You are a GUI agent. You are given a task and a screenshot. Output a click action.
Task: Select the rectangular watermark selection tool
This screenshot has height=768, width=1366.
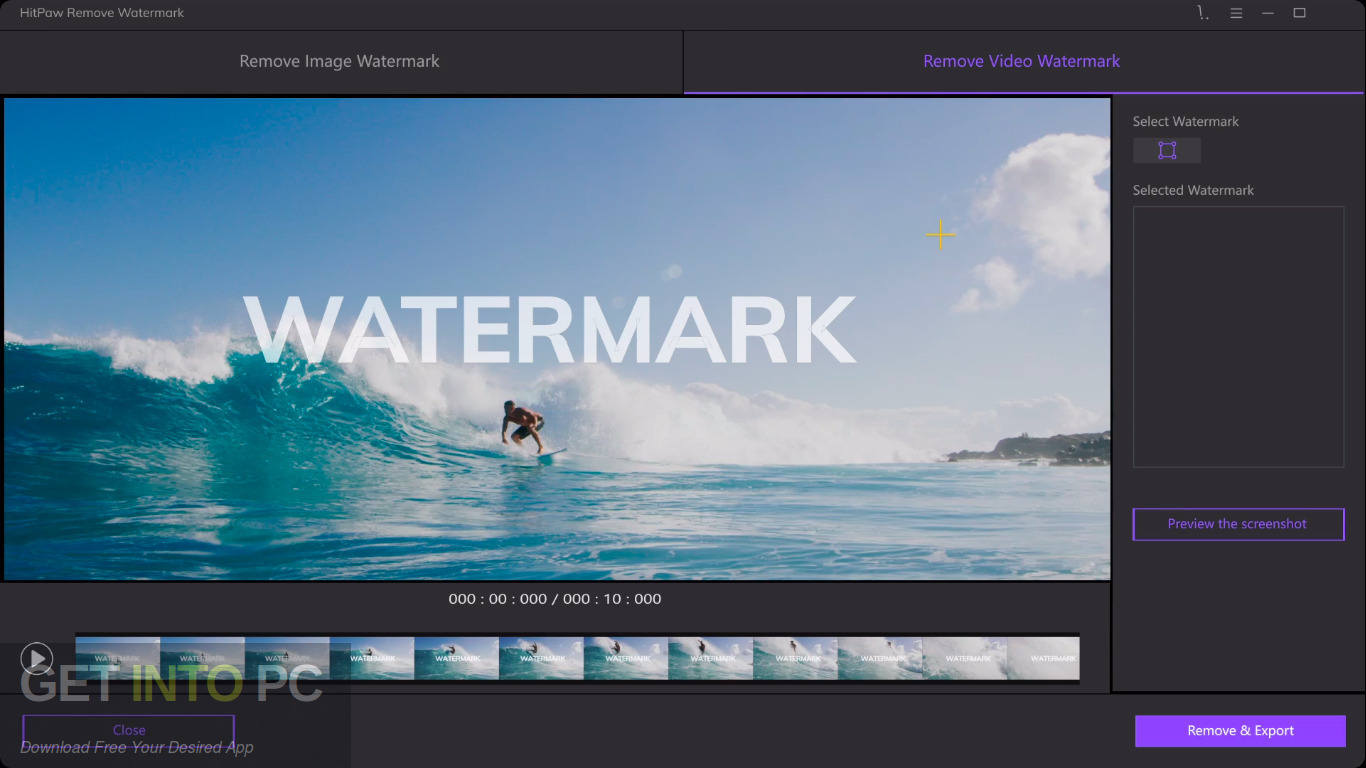point(1166,150)
